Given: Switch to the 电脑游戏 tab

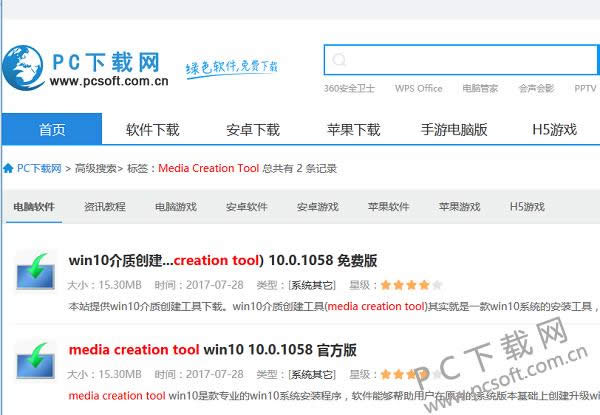Looking at the screenshot, I should coord(176,207).
